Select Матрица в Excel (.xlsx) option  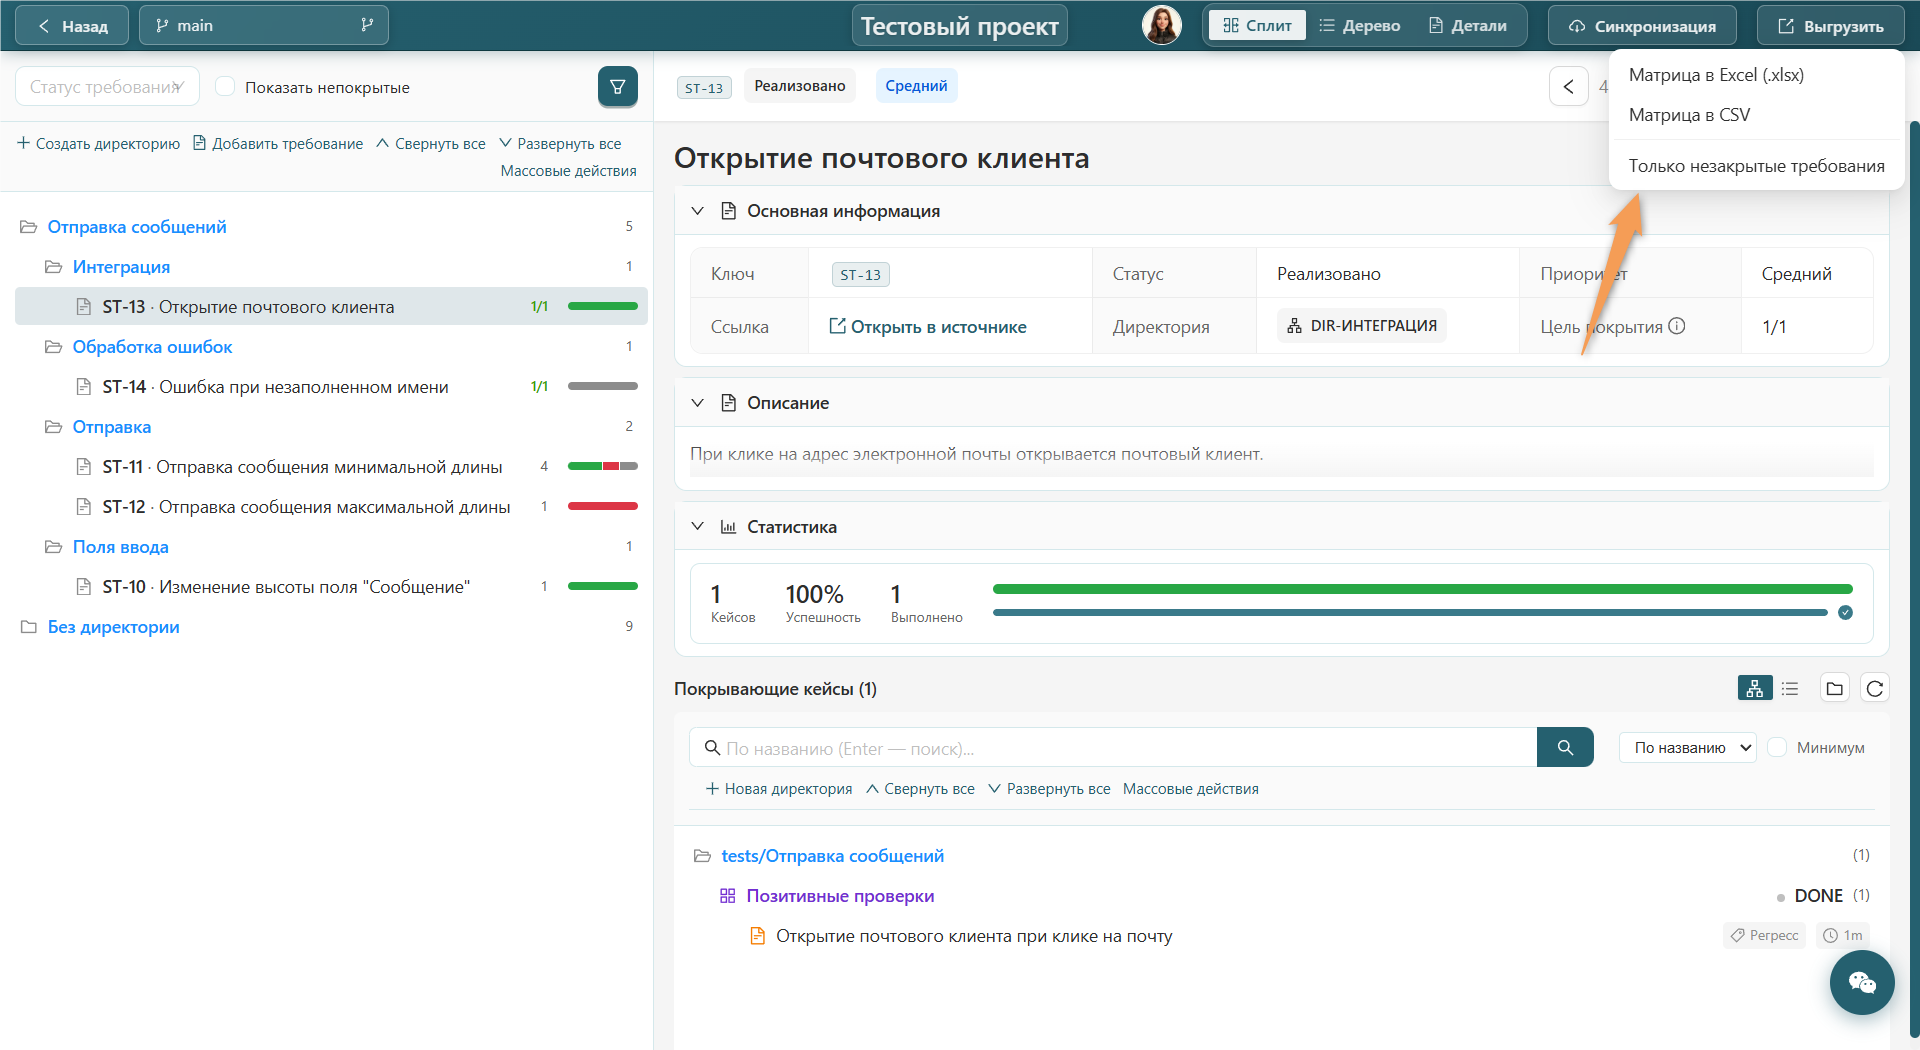pyautogui.click(x=1716, y=75)
